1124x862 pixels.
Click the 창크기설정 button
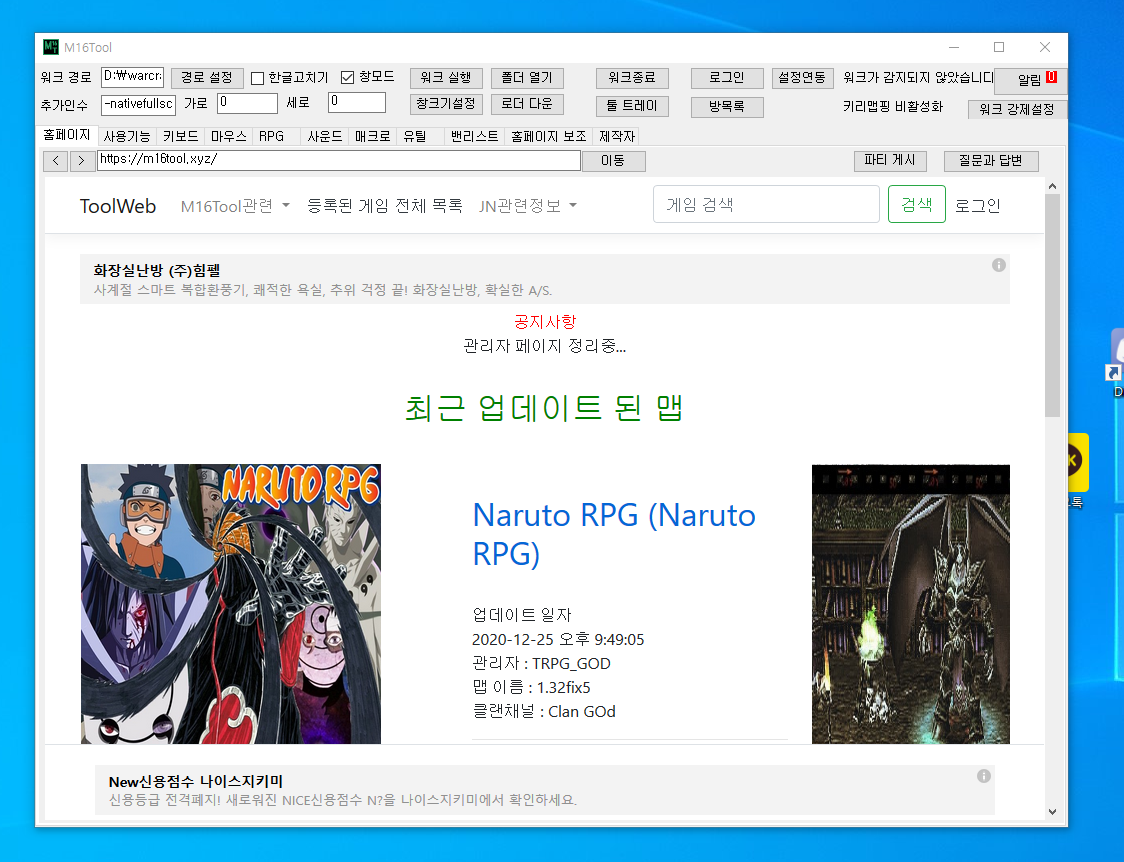tap(446, 104)
